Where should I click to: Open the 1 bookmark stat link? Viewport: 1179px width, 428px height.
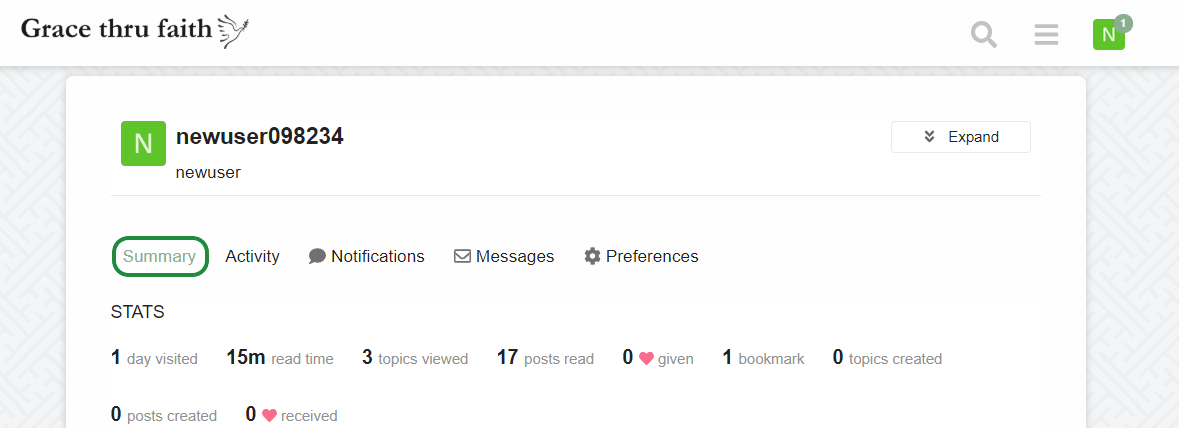tap(763, 358)
